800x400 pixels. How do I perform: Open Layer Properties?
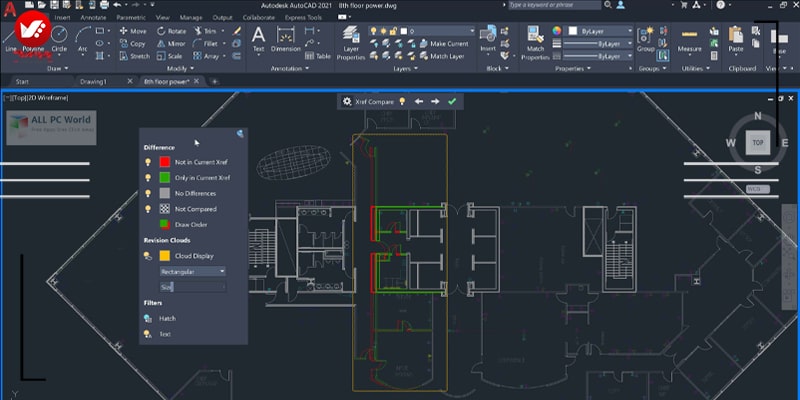(x=351, y=43)
